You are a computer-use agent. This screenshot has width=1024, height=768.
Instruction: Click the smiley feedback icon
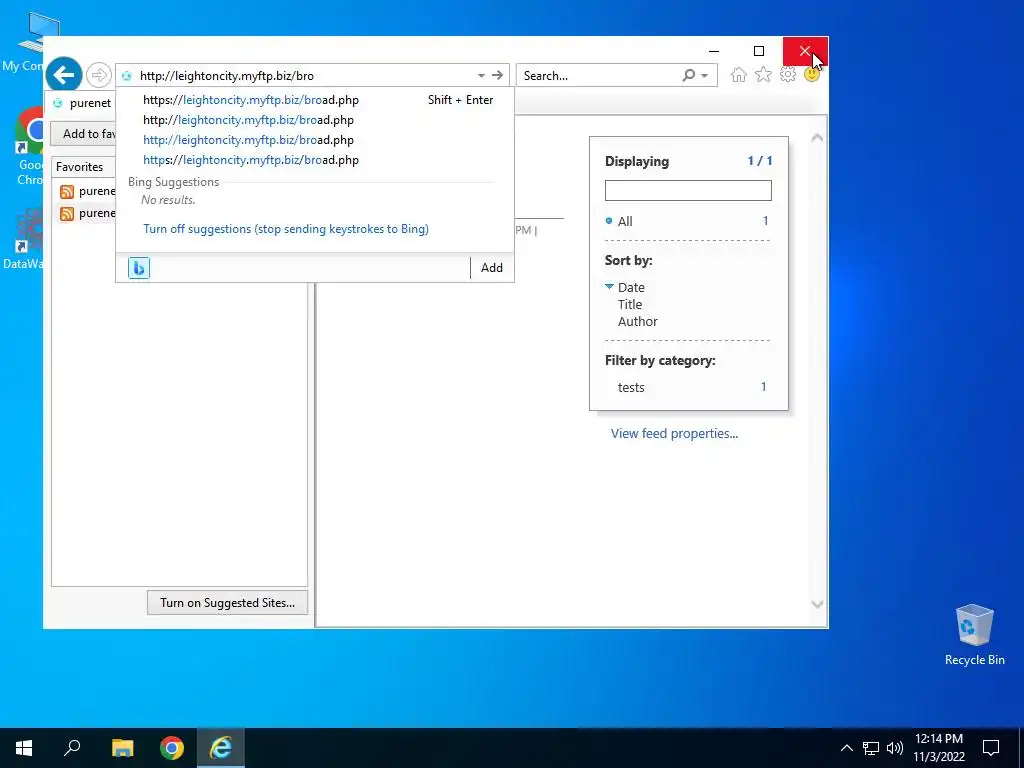(x=812, y=74)
